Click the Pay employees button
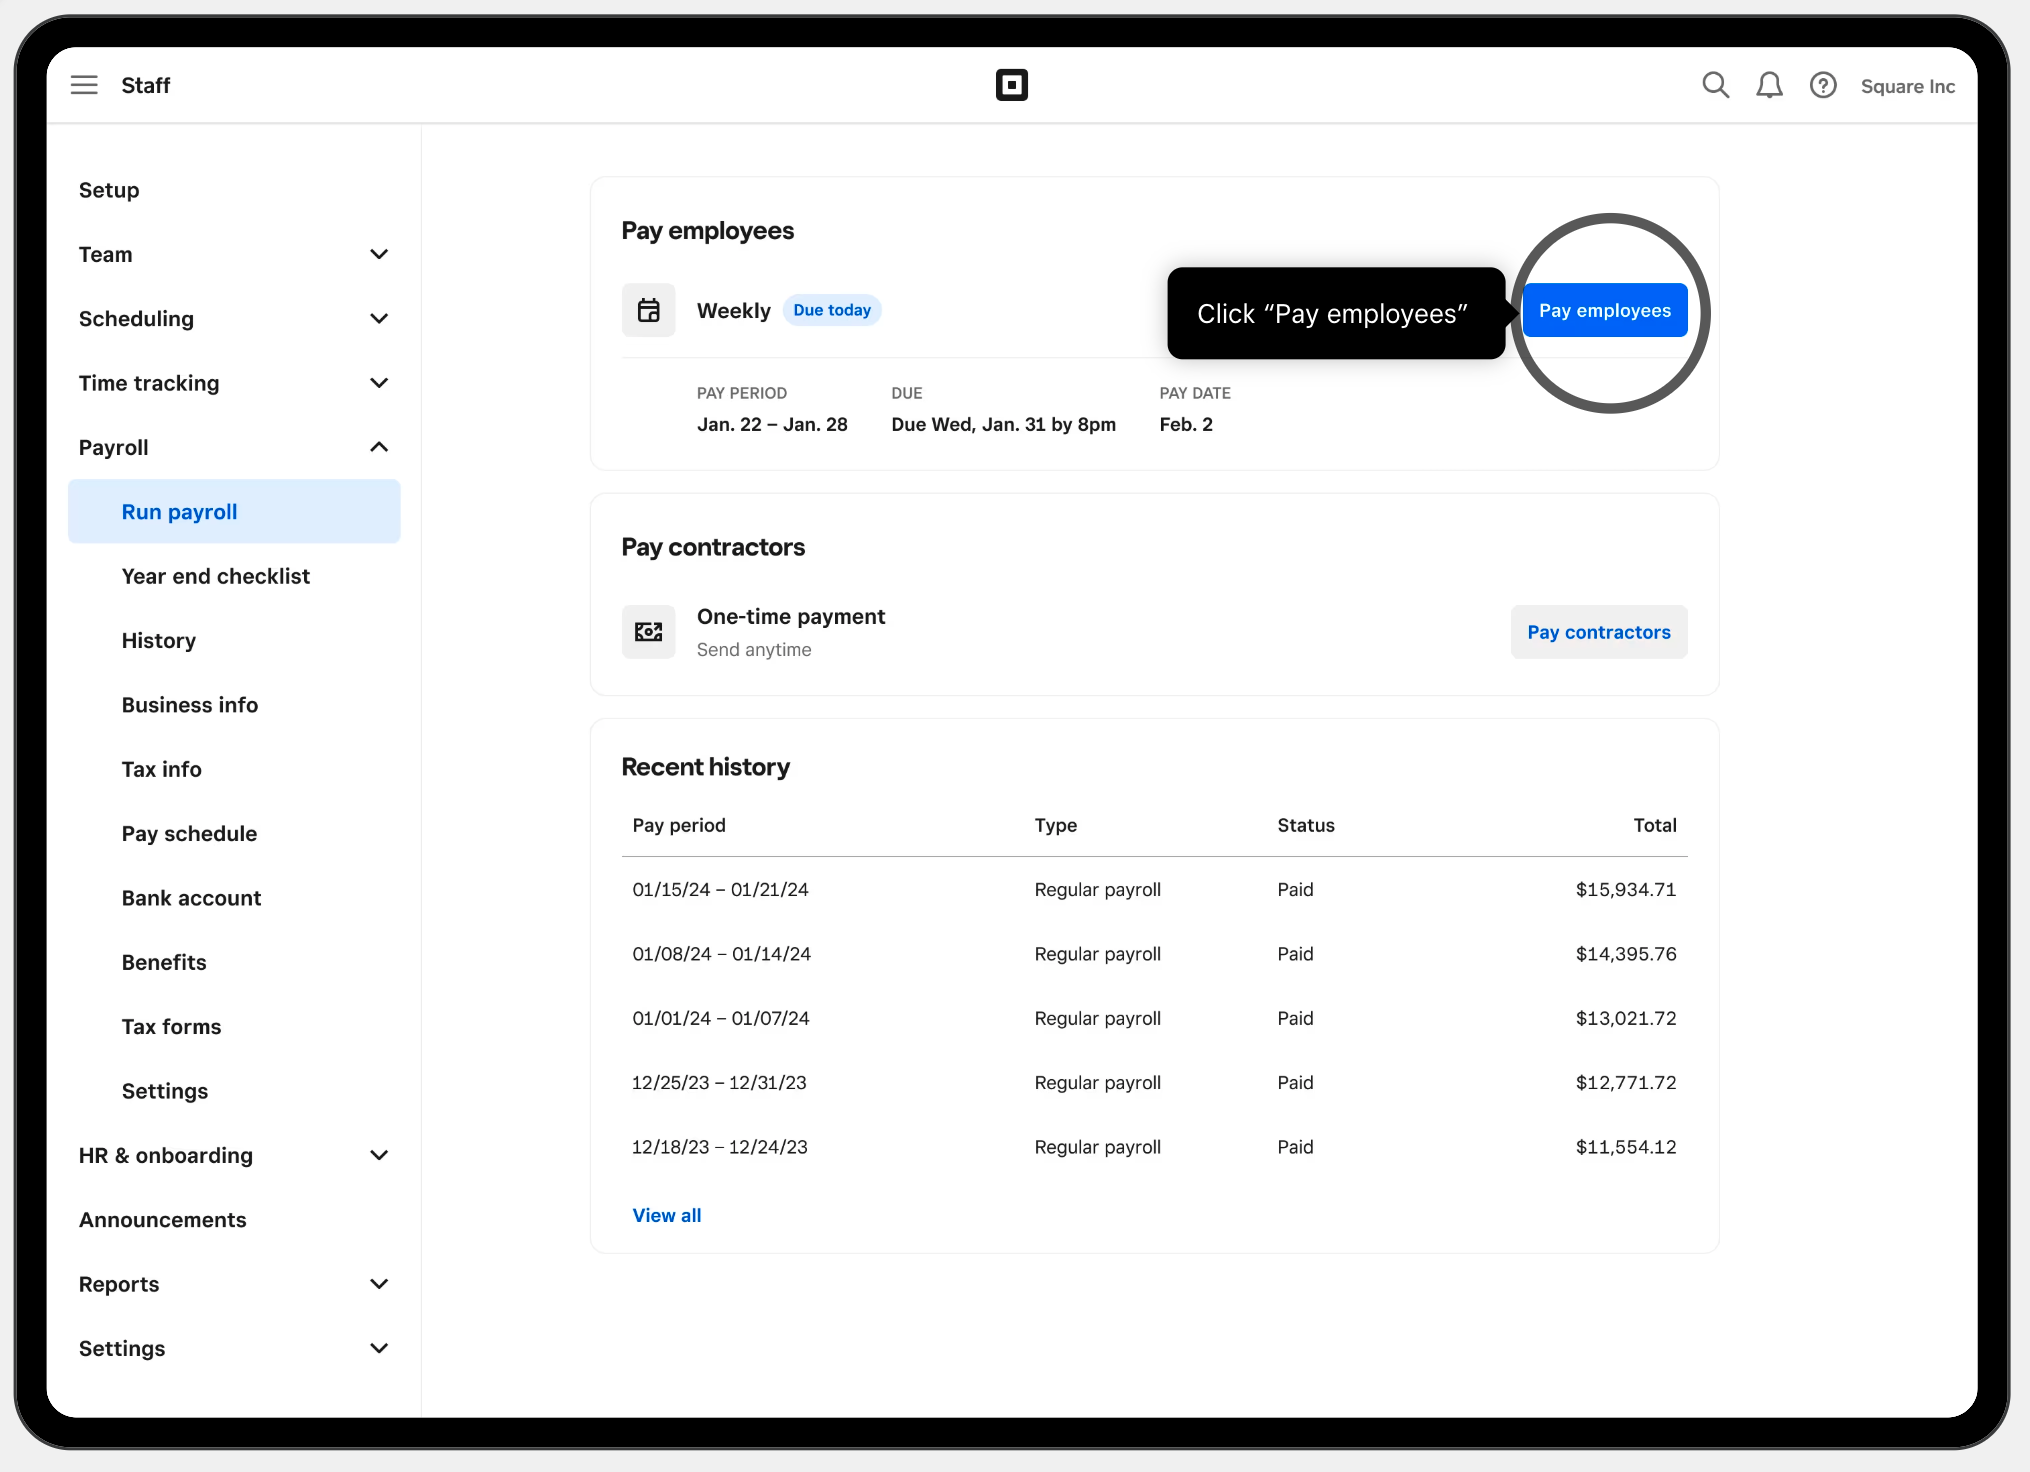Image resolution: width=2030 pixels, height=1472 pixels. pos(1604,310)
